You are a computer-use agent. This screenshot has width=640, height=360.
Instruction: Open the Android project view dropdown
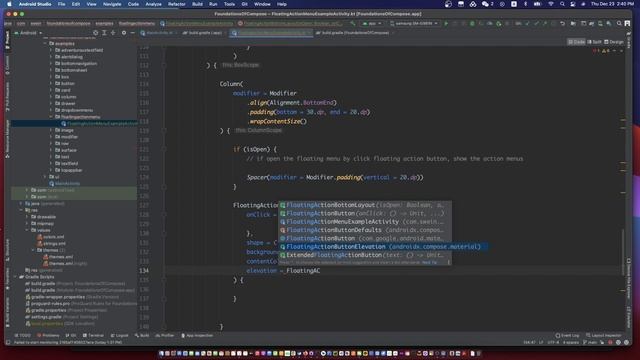pos(28,33)
